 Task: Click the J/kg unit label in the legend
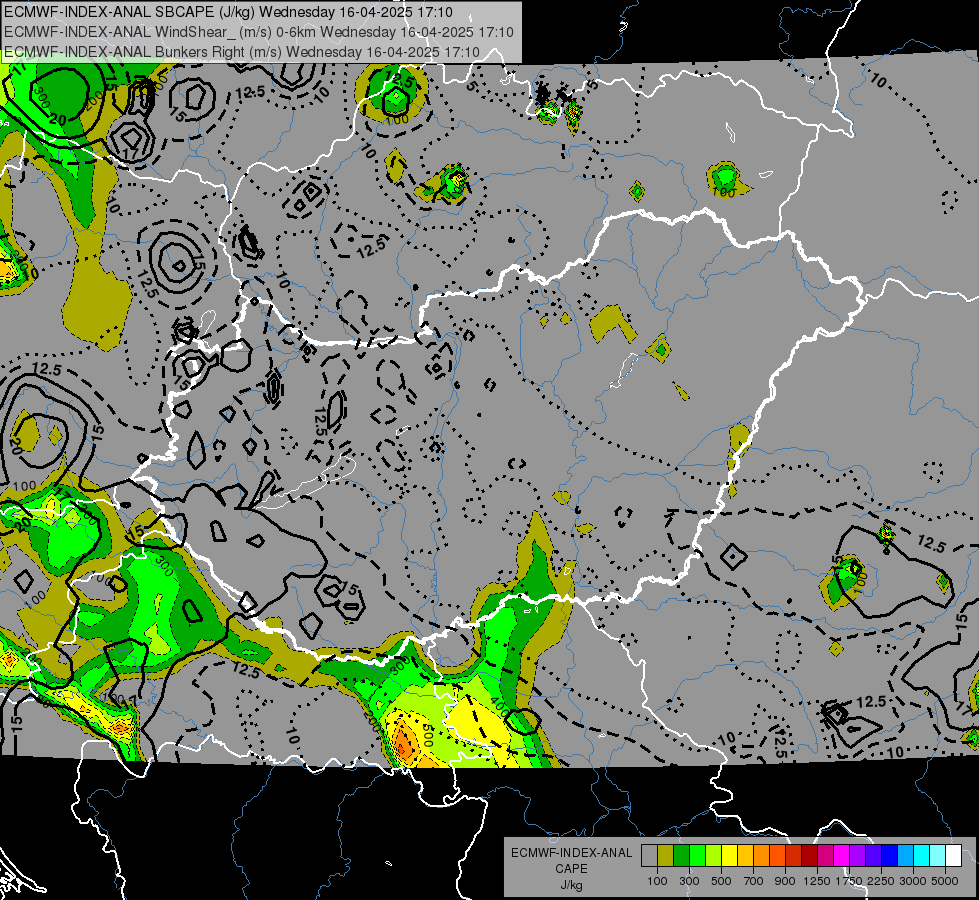[x=572, y=885]
